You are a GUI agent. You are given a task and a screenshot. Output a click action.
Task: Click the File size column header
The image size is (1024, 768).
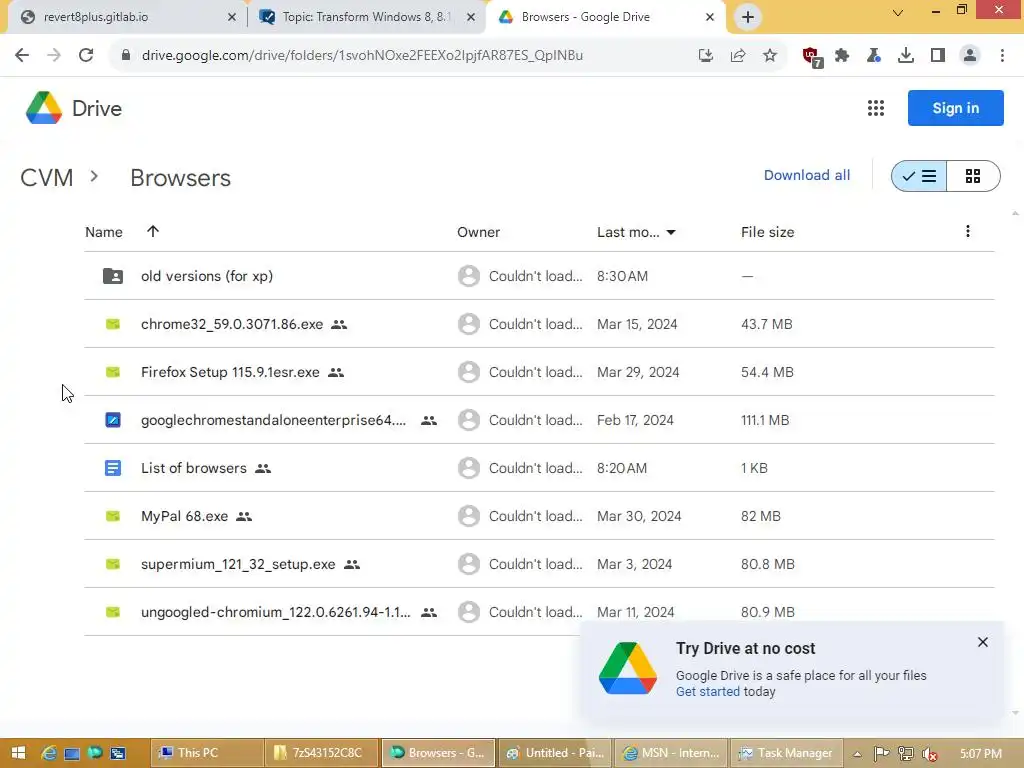pyautogui.click(x=767, y=232)
